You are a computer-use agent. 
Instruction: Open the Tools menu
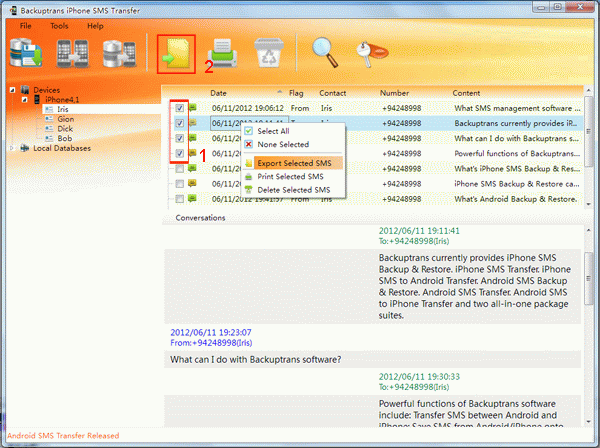59,26
